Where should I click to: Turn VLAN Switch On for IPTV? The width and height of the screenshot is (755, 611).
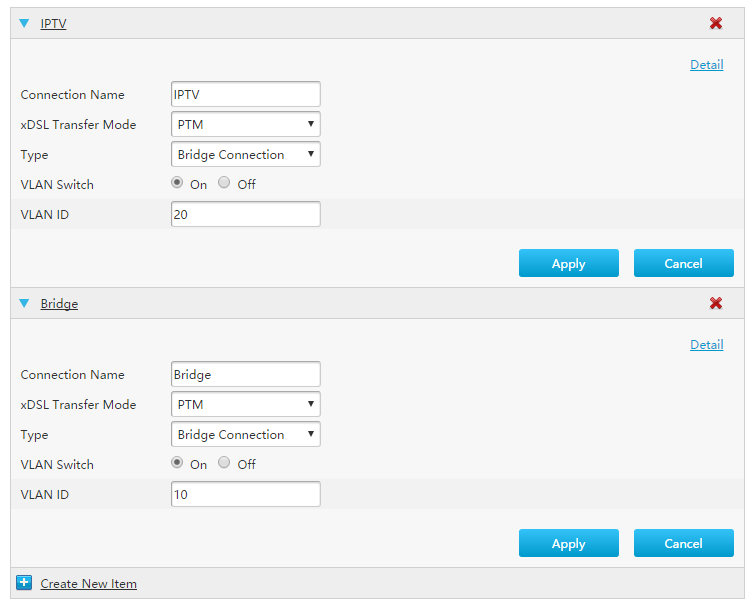coord(178,183)
